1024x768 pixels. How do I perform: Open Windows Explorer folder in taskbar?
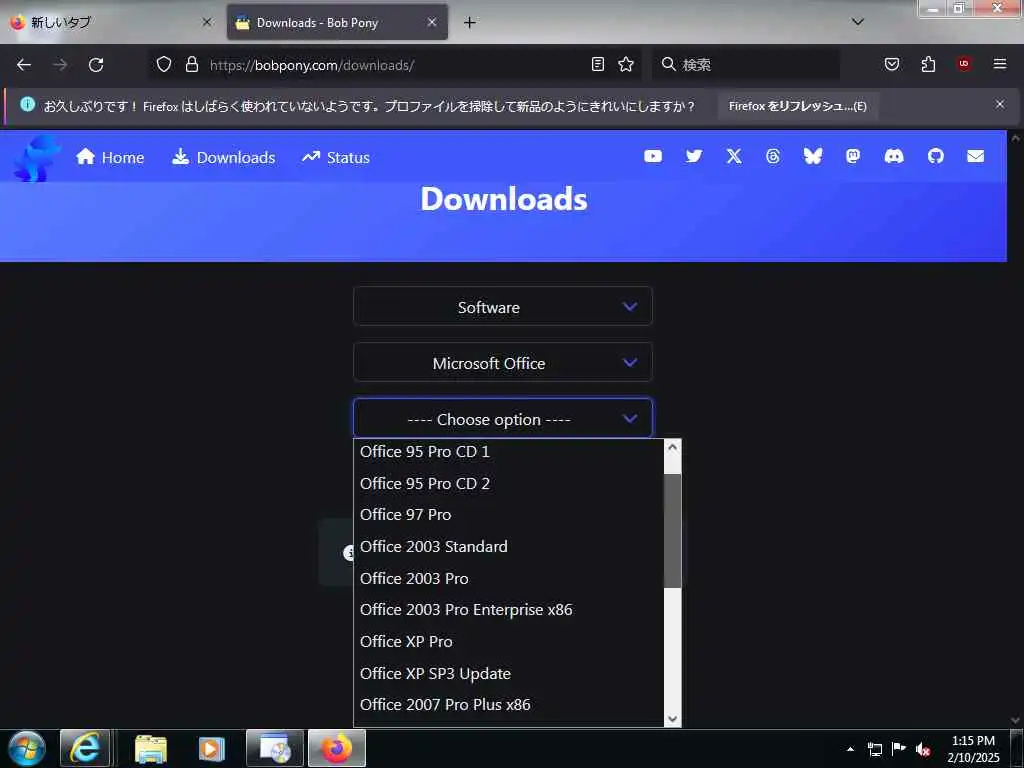point(151,748)
